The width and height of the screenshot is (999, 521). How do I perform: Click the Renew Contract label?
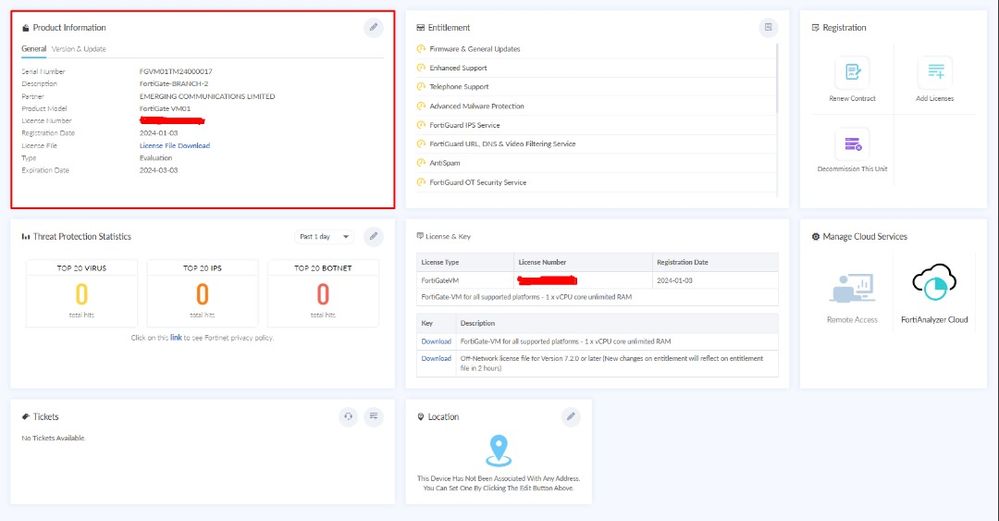click(x=852, y=99)
